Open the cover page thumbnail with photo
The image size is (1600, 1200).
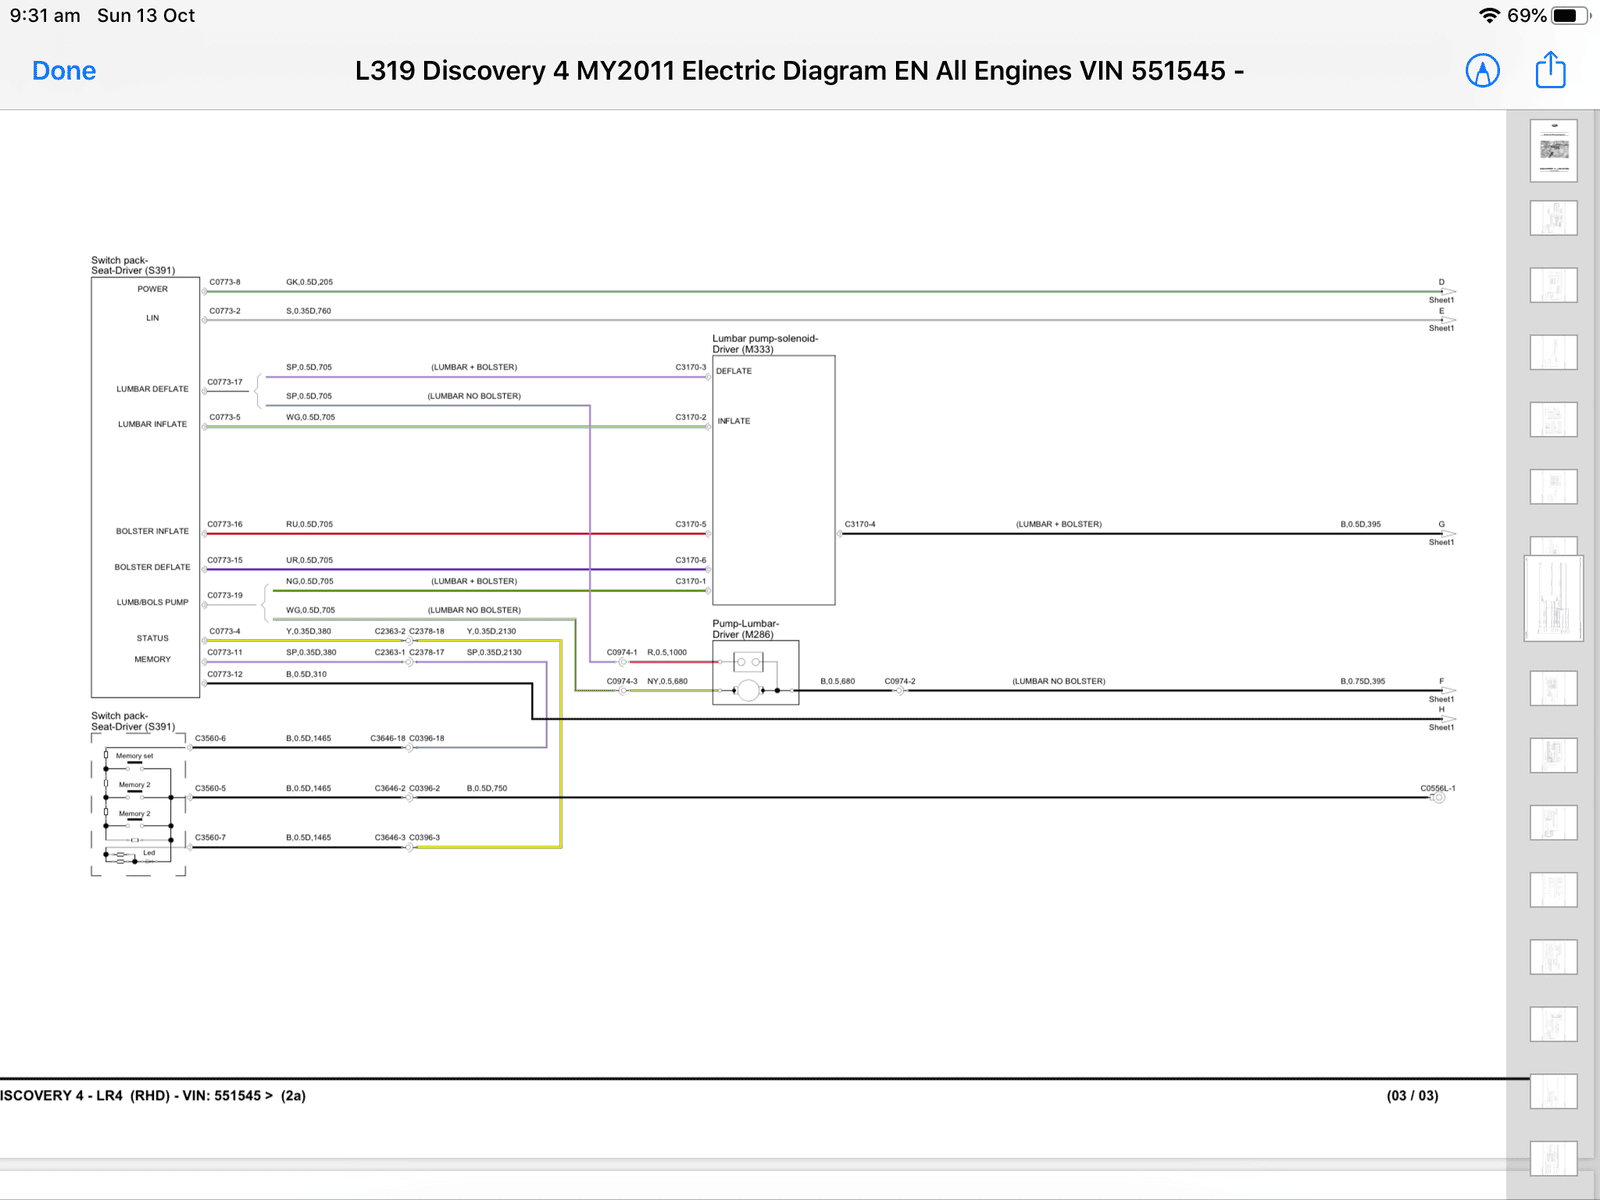tap(1553, 151)
